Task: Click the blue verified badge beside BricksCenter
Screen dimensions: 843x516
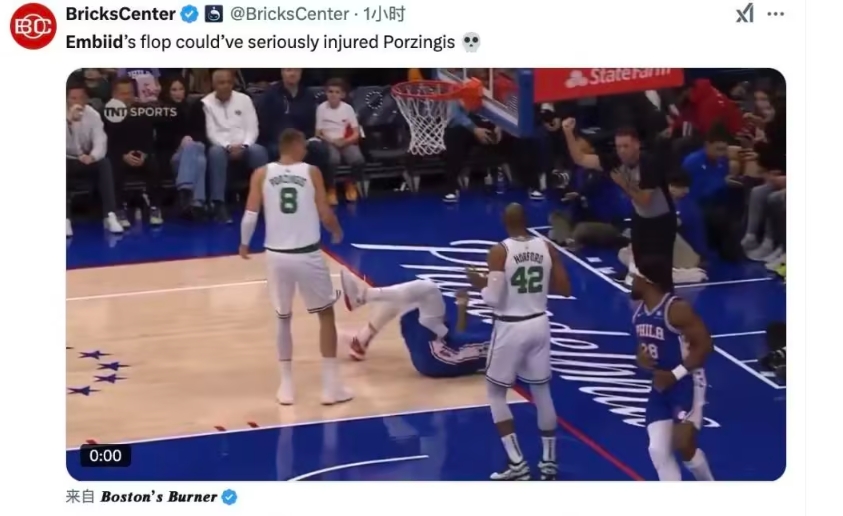Action: pyautogui.click(x=189, y=14)
